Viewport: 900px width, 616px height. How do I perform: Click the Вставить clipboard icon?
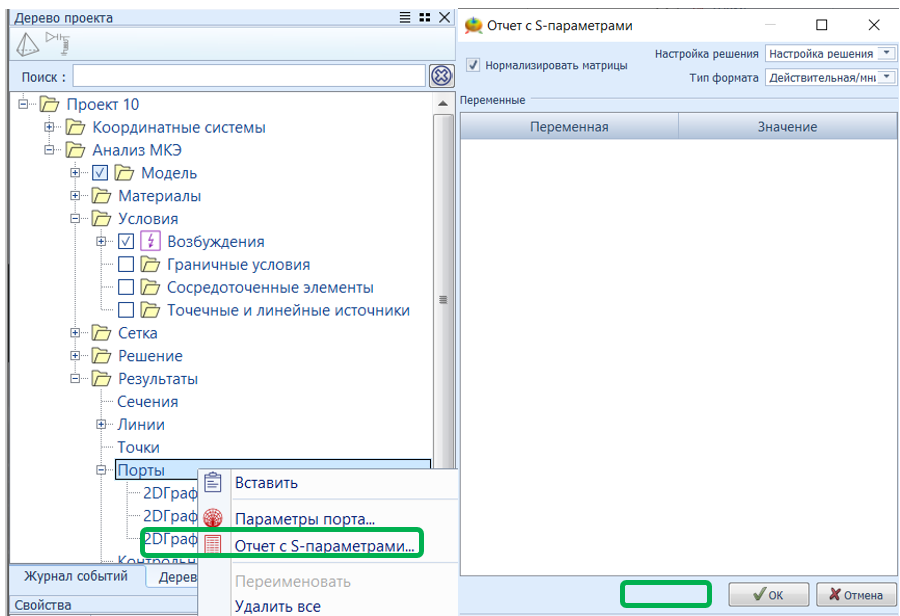pyautogui.click(x=212, y=482)
